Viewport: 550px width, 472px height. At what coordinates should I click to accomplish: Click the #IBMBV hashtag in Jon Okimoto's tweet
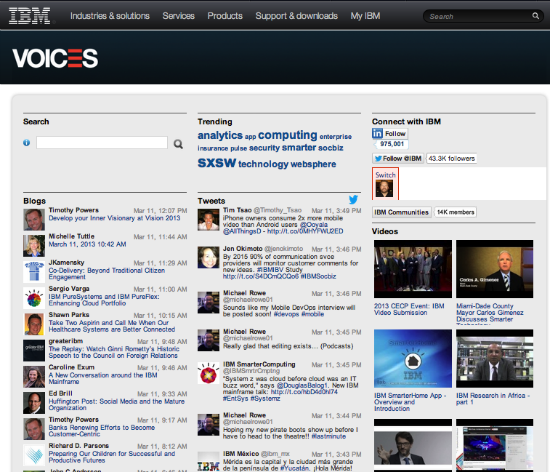click(x=269, y=270)
